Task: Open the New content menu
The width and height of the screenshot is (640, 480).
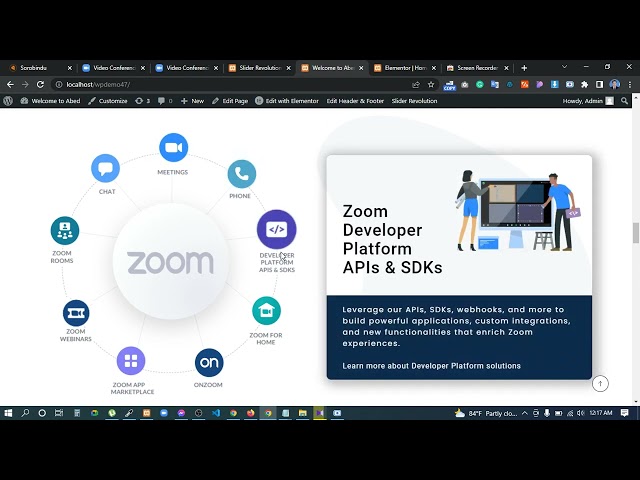Action: tap(192, 101)
